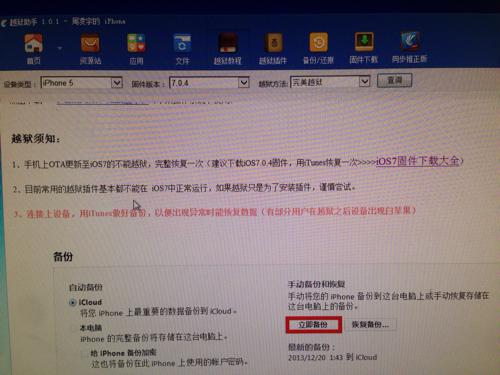The image size is (500, 375).
Task: Click the 查询 query button
Action: tap(395, 80)
